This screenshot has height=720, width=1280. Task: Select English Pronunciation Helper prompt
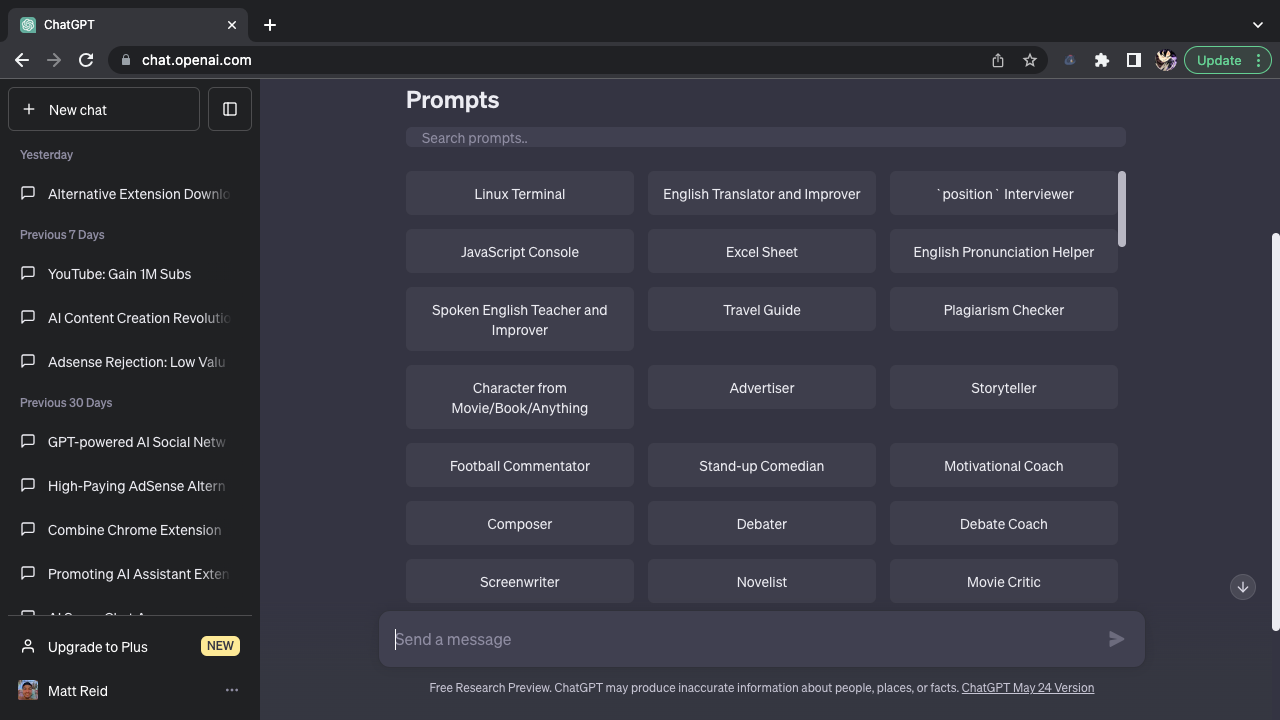coord(1004,251)
